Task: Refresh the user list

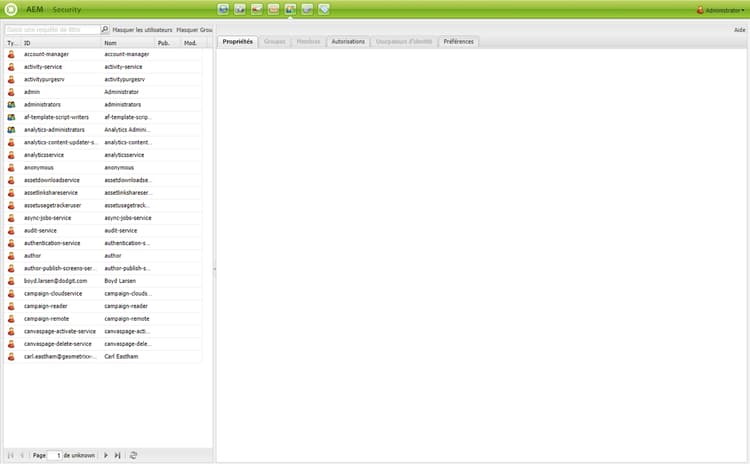Action: pos(133,455)
